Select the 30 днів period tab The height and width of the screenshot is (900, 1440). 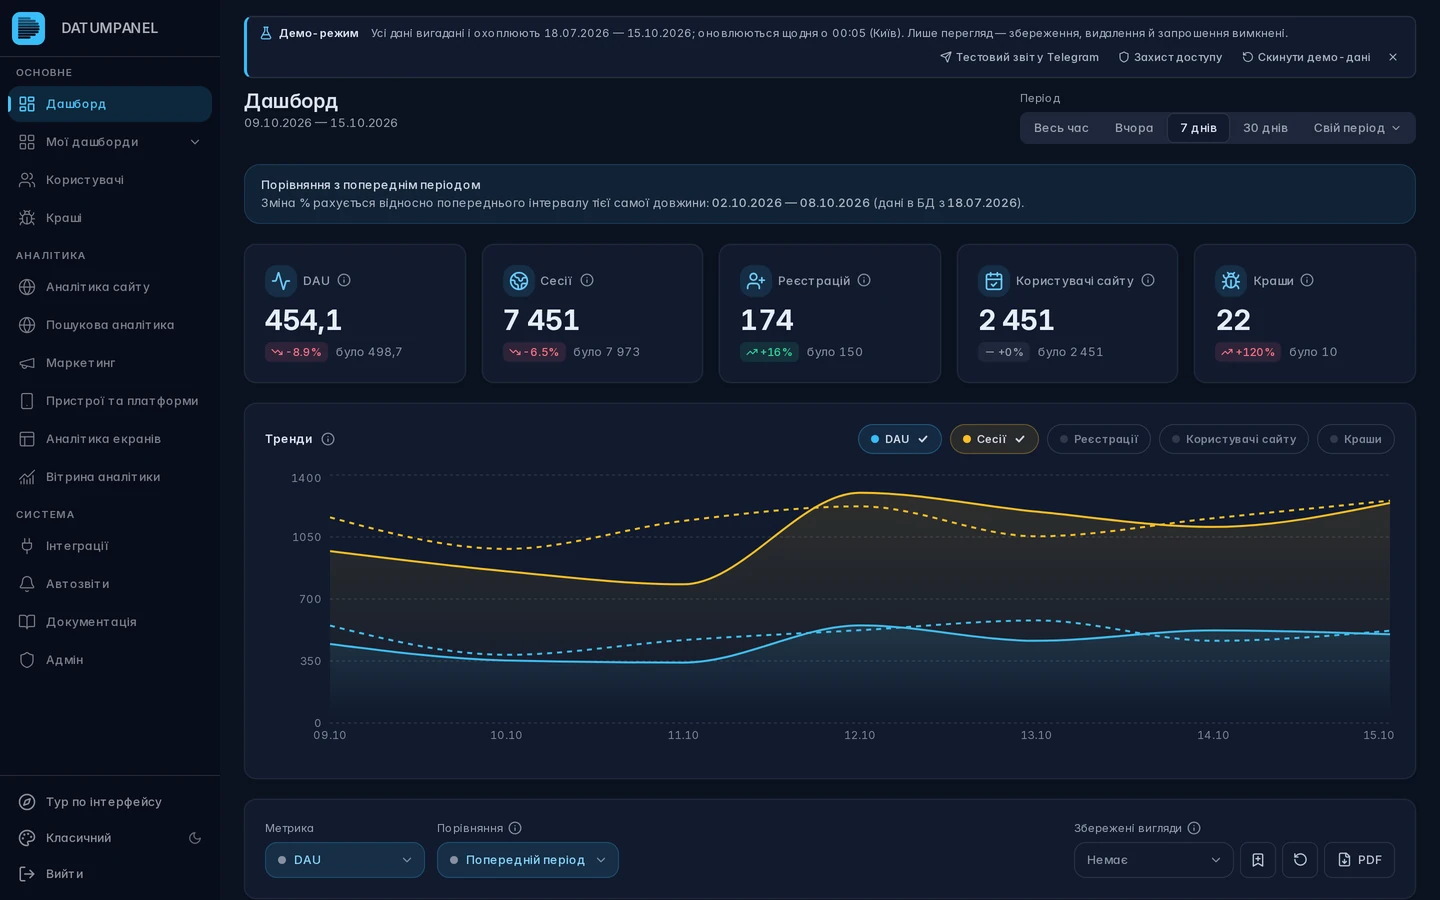[x=1265, y=128]
